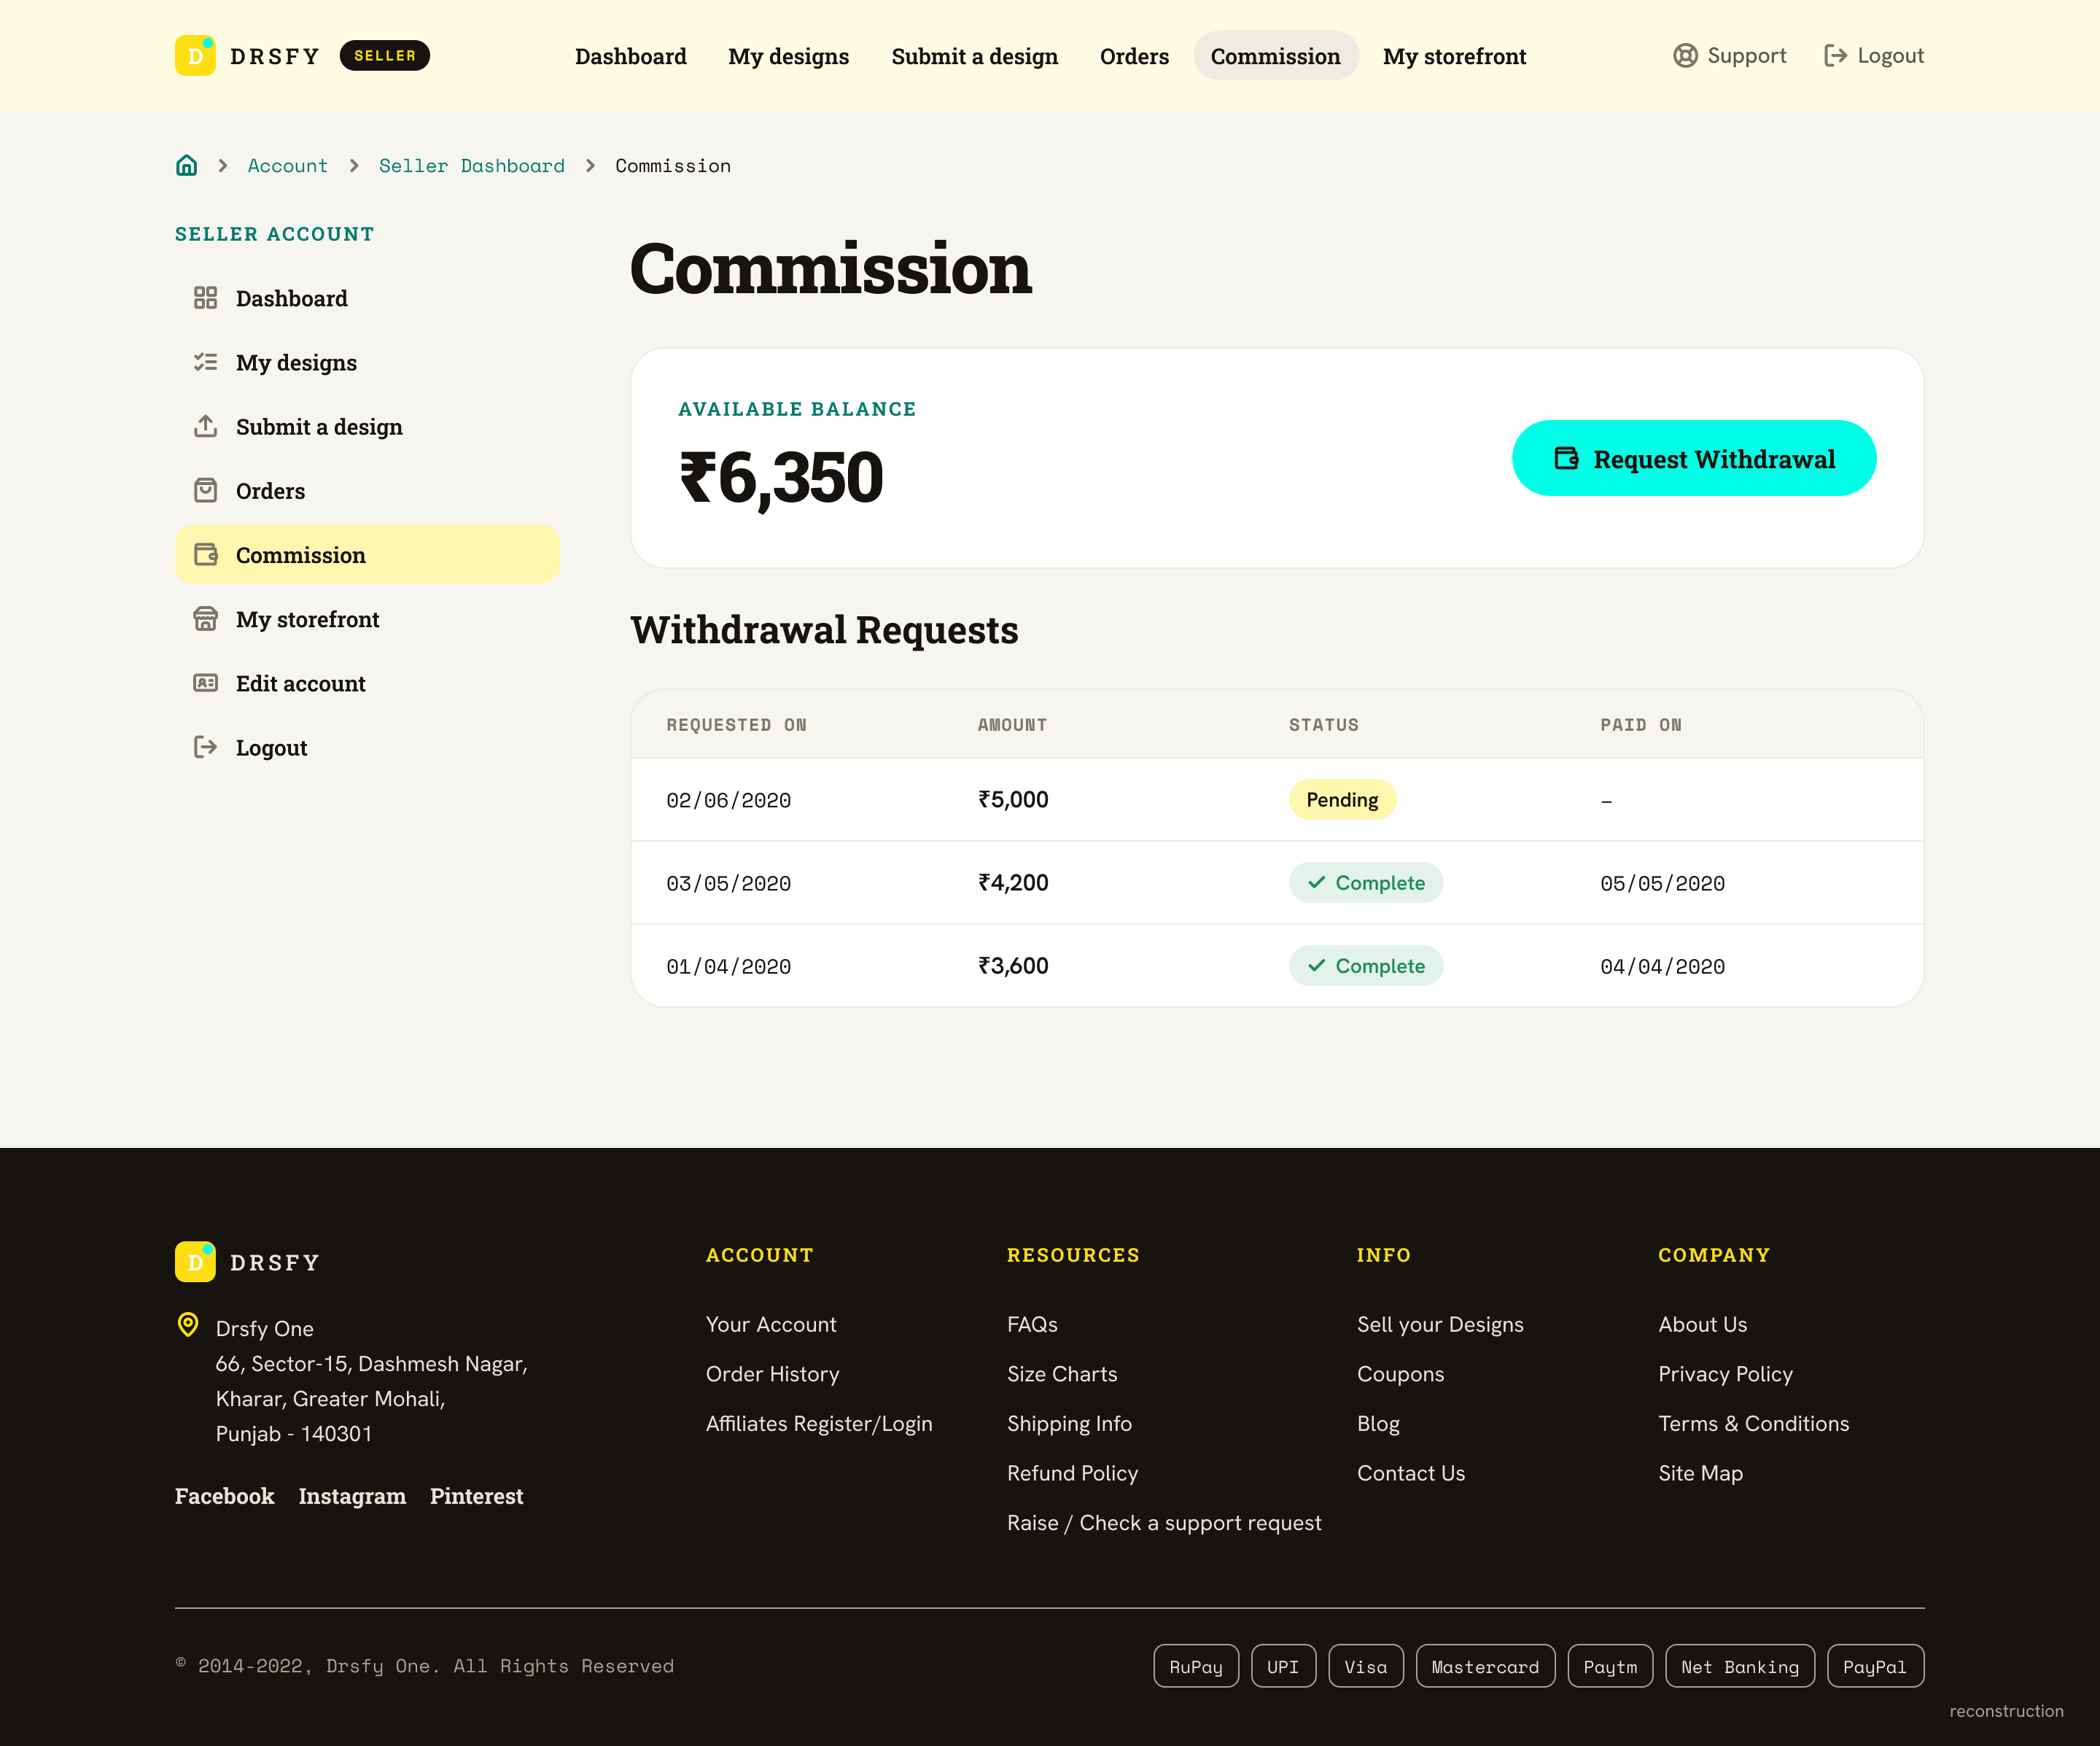Open Raise / Check a support request
Viewport: 2100px width, 1746px height.
1164,1523
